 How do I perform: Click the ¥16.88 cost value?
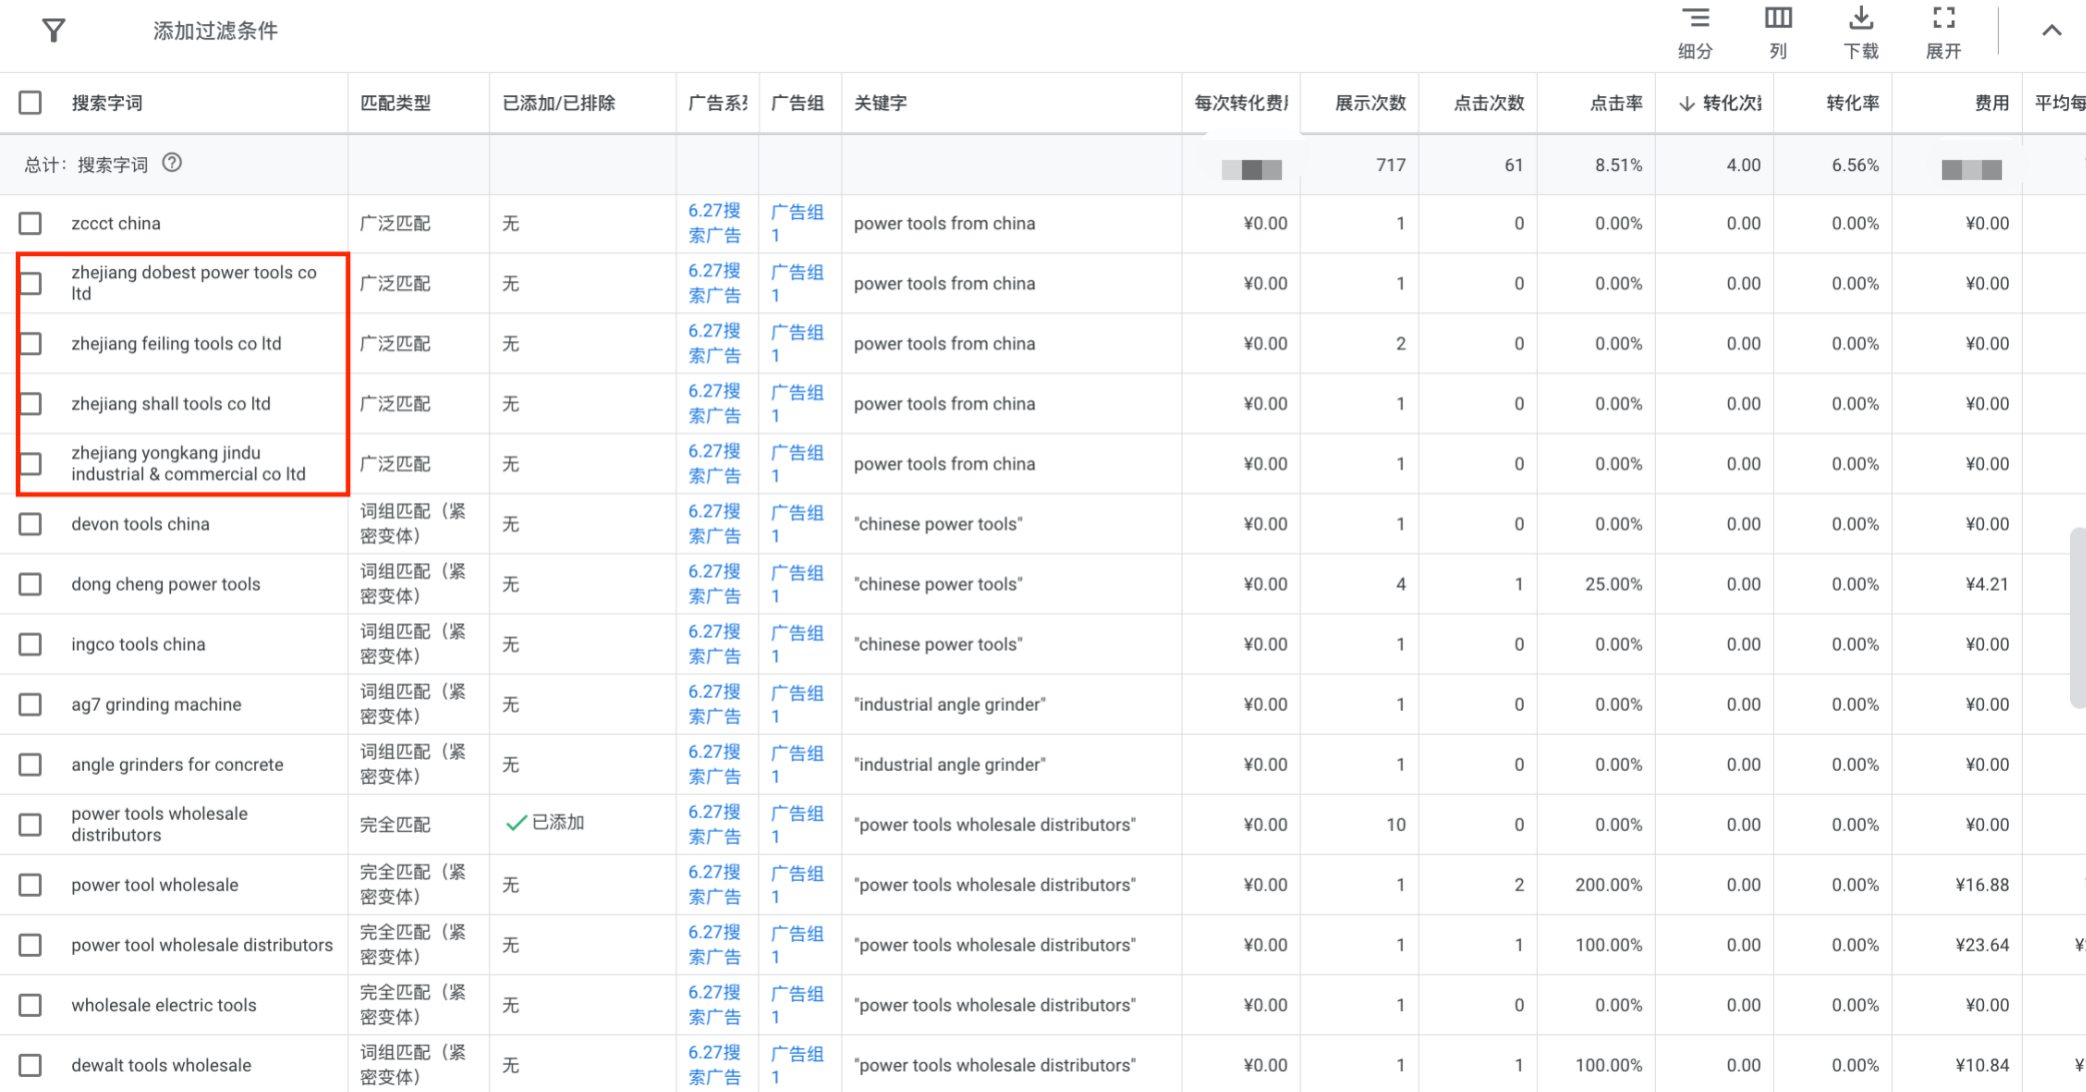coord(1982,885)
